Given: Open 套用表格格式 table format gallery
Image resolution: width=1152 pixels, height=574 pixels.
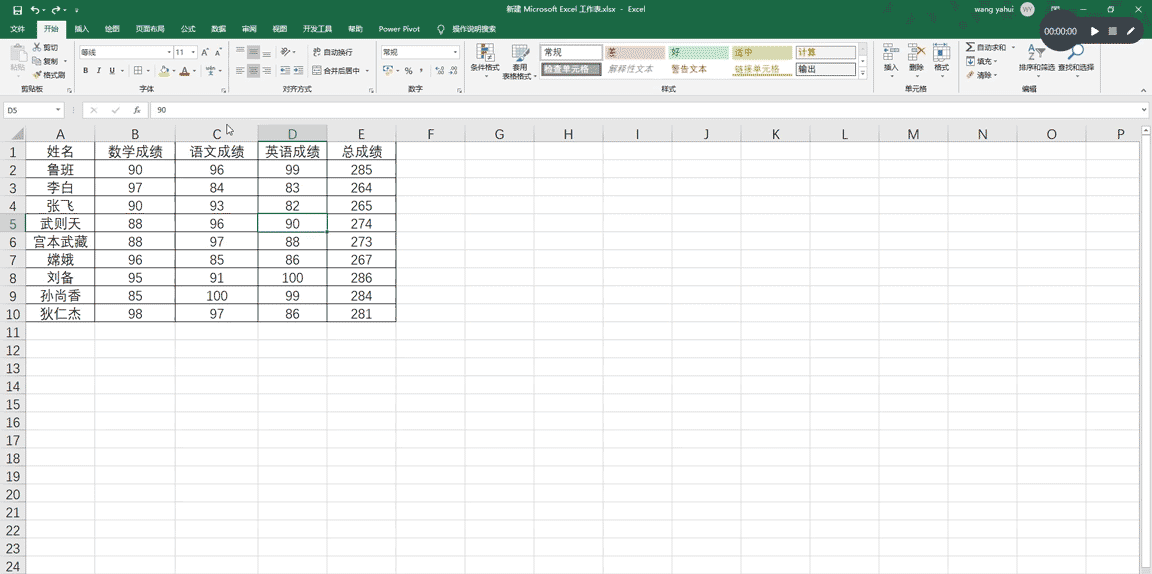Looking at the screenshot, I should (520, 61).
